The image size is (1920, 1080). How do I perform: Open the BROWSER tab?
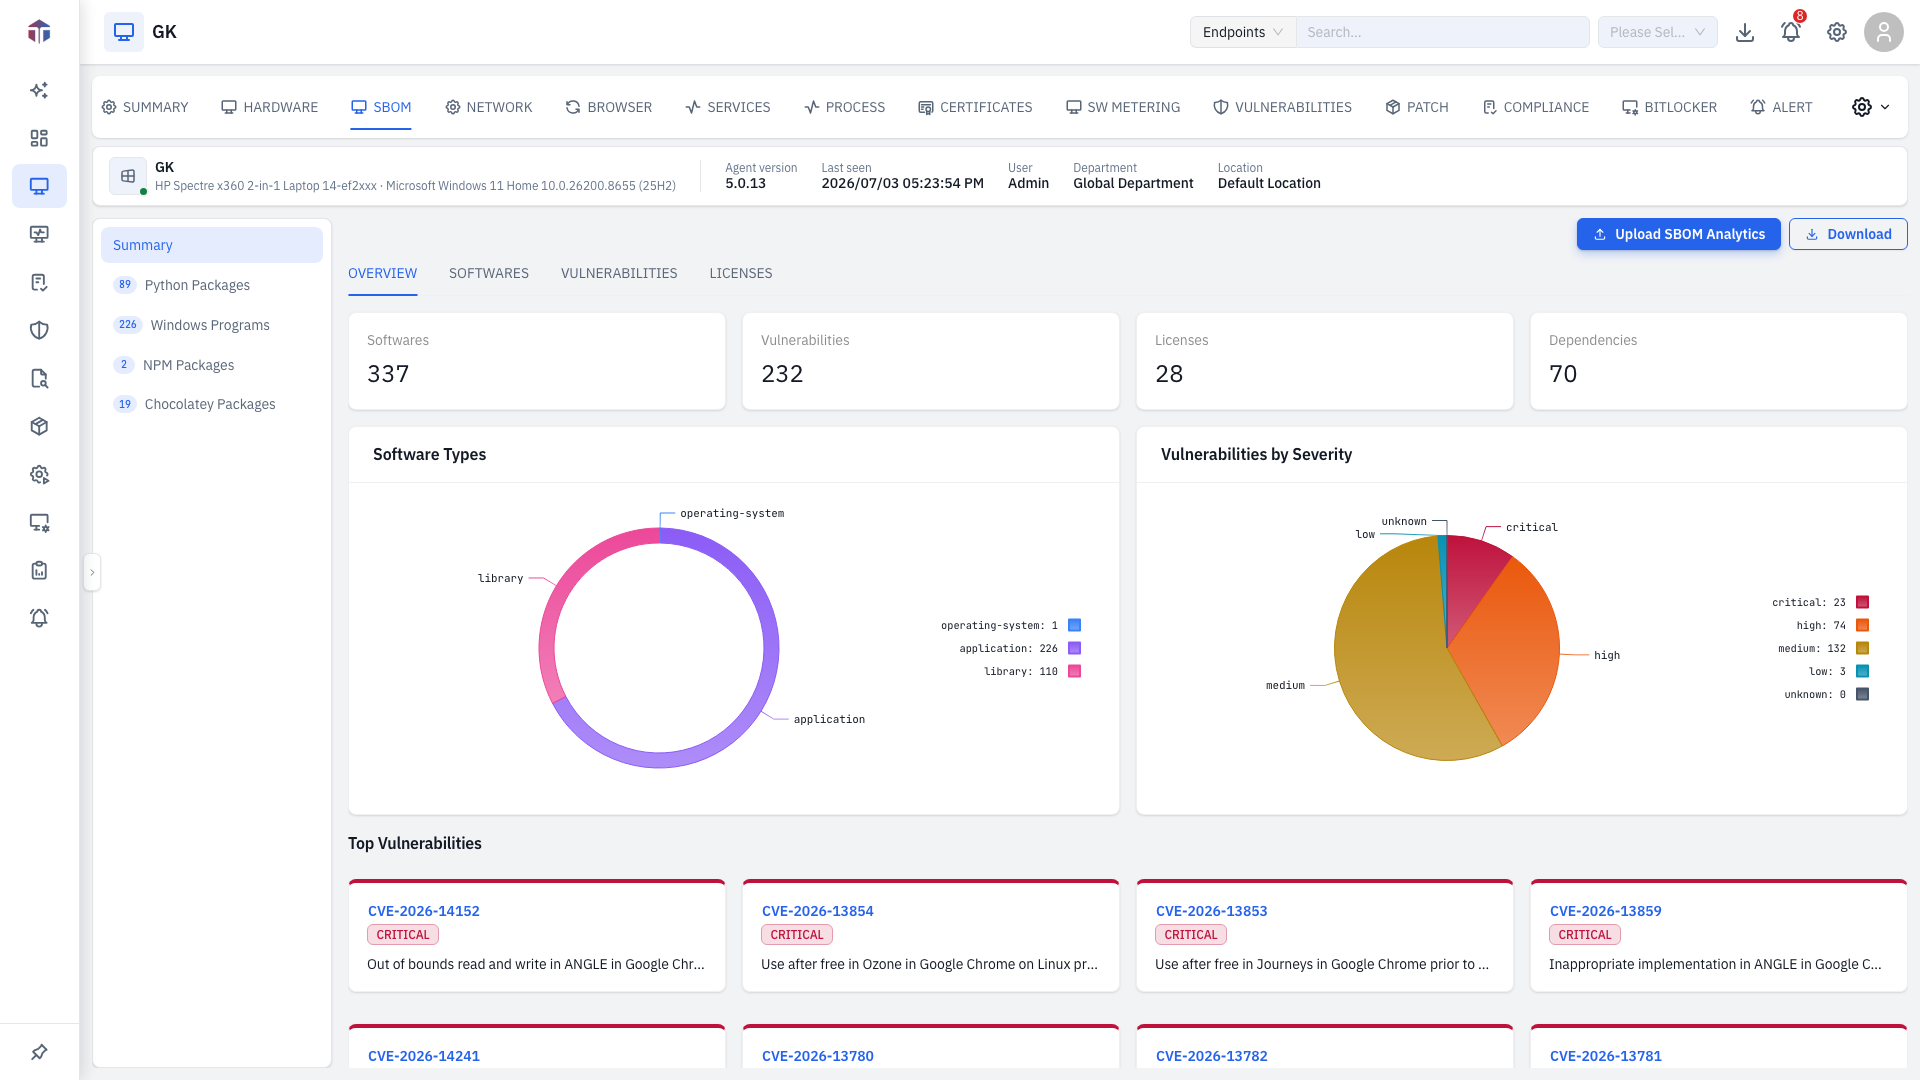[609, 107]
